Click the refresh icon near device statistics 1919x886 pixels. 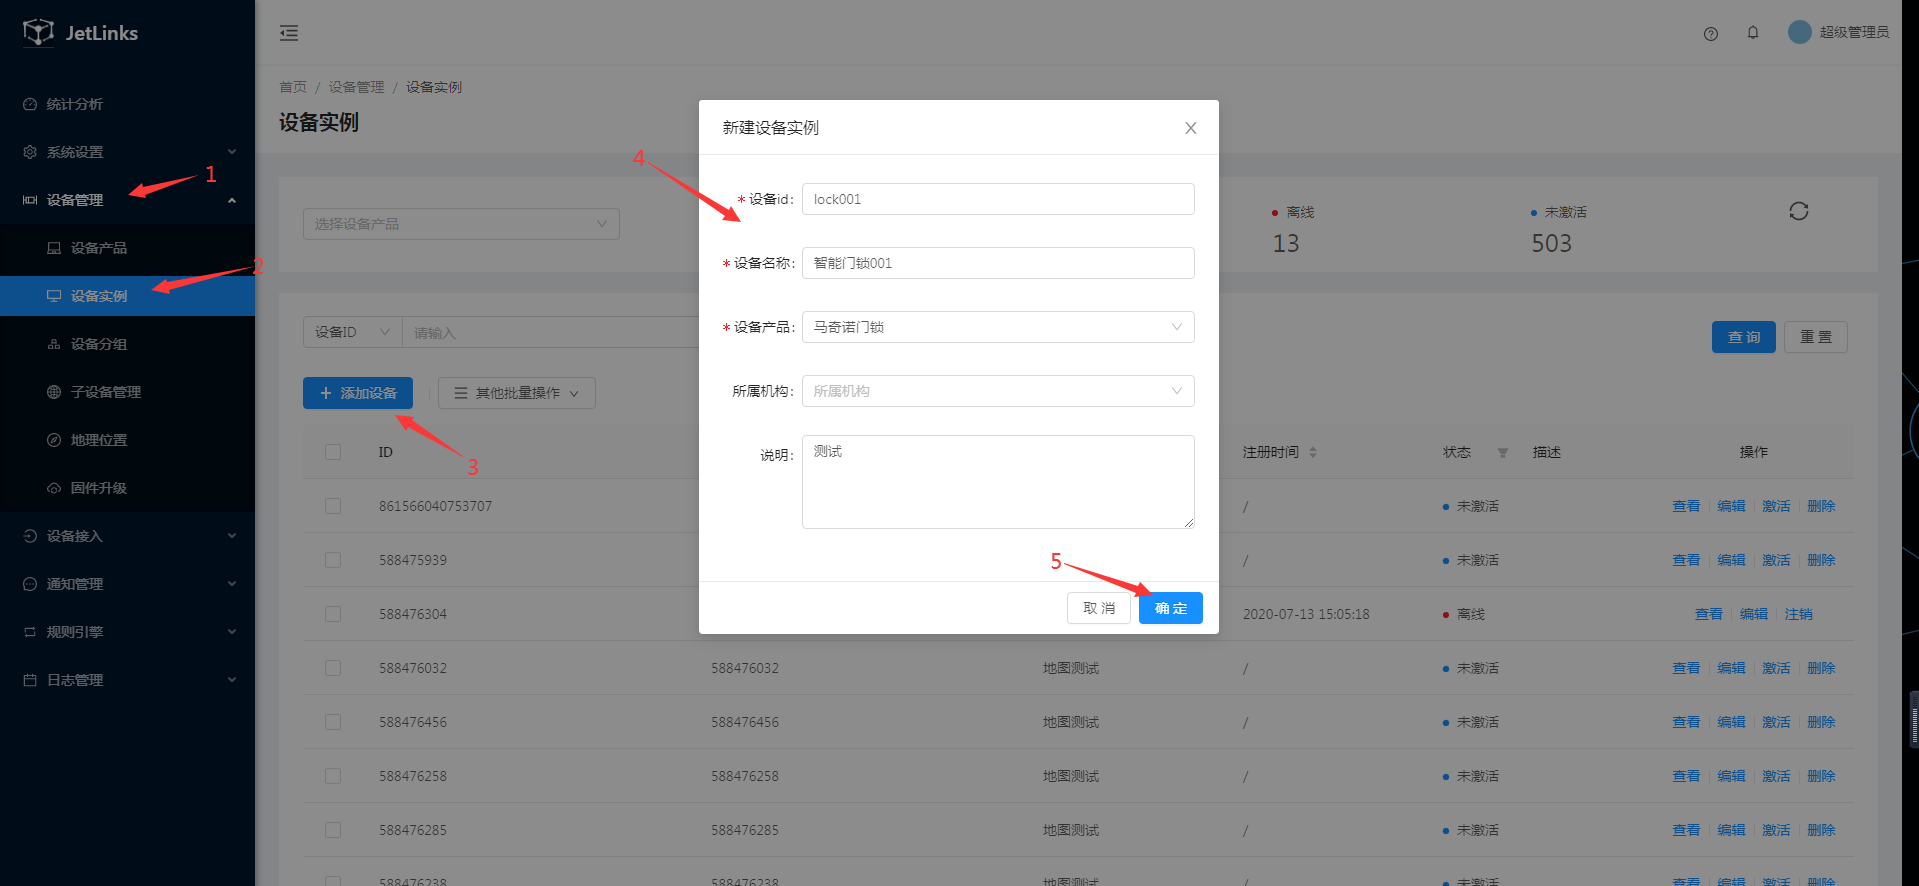point(1798,211)
